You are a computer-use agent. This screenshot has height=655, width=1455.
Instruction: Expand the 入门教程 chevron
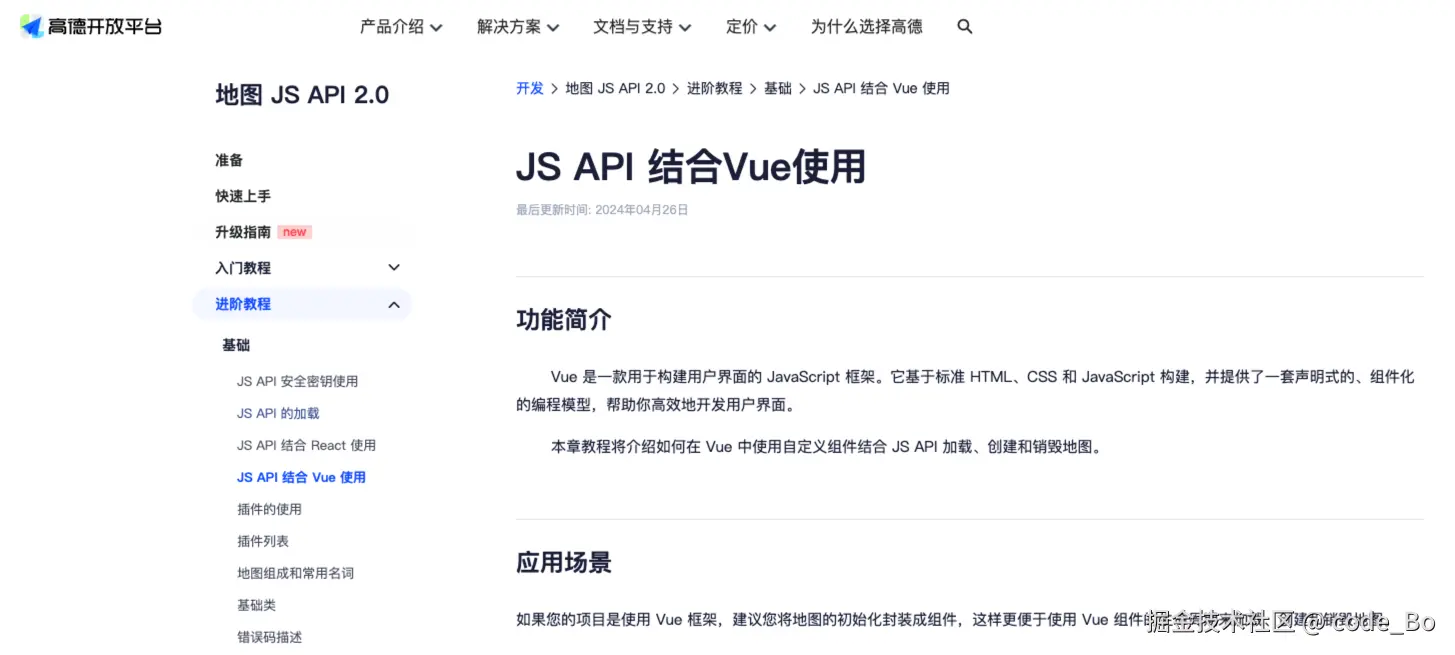coord(394,268)
